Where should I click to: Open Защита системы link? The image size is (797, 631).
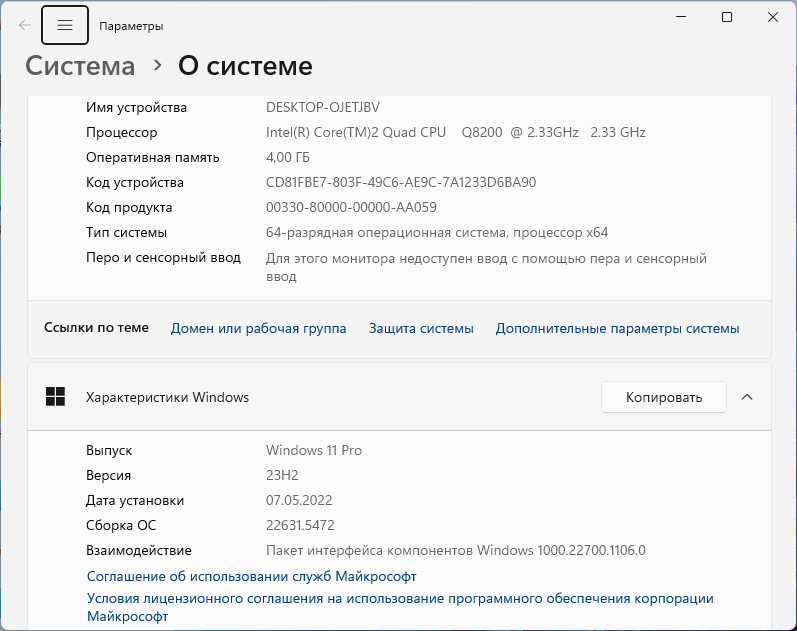point(421,328)
